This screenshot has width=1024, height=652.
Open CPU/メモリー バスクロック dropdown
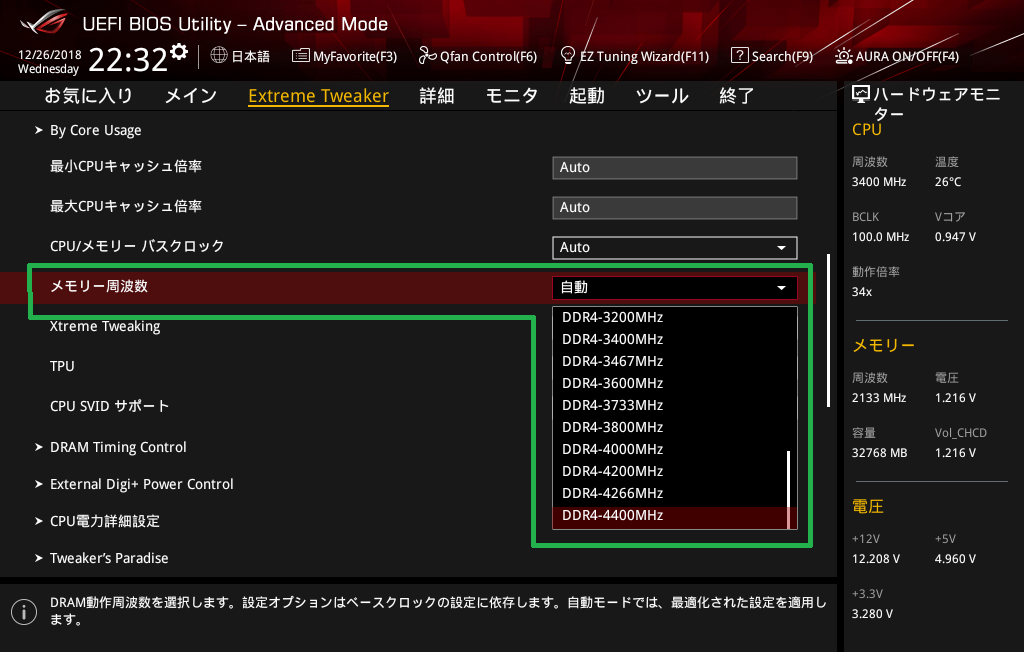tap(675, 248)
